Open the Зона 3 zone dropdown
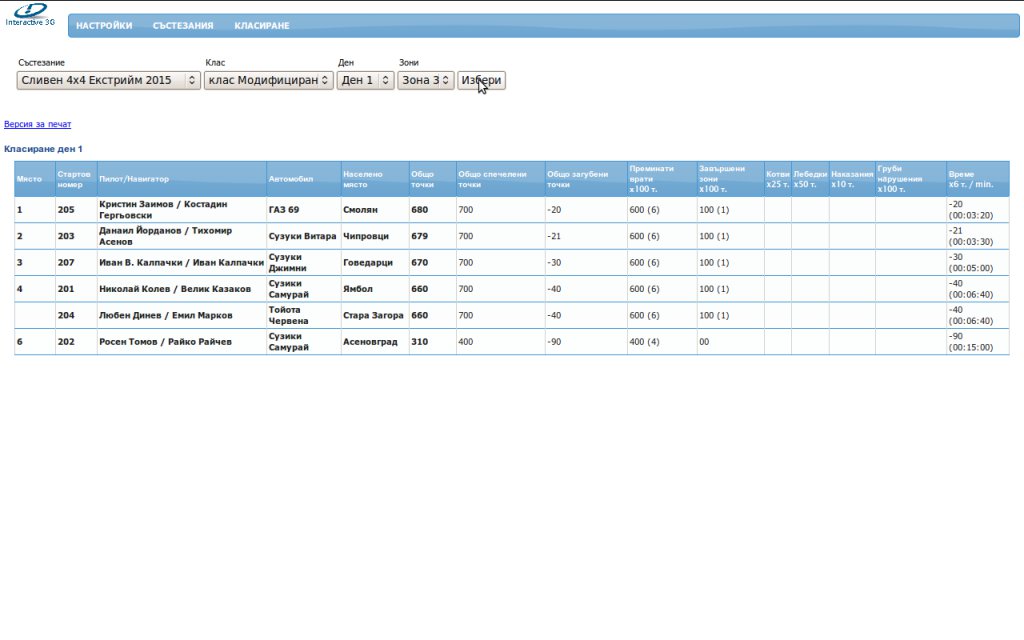Image resolution: width=1024 pixels, height=640 pixels. [425, 80]
